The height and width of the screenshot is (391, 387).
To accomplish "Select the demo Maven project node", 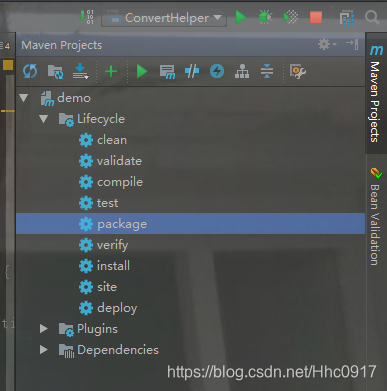I will 74,98.
